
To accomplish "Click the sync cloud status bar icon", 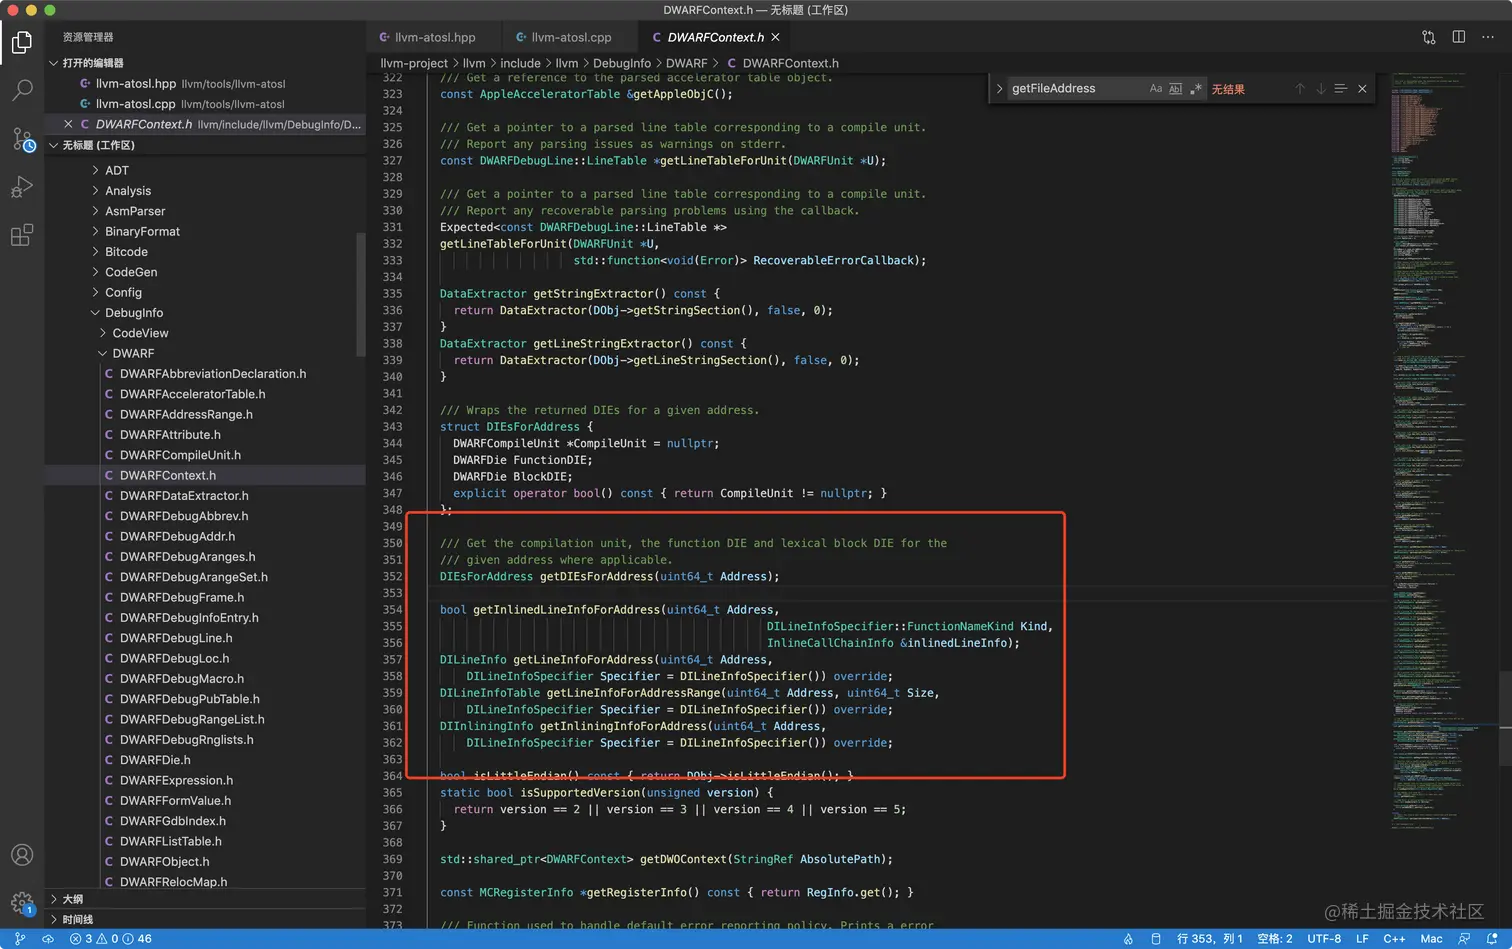I will [x=47, y=939].
